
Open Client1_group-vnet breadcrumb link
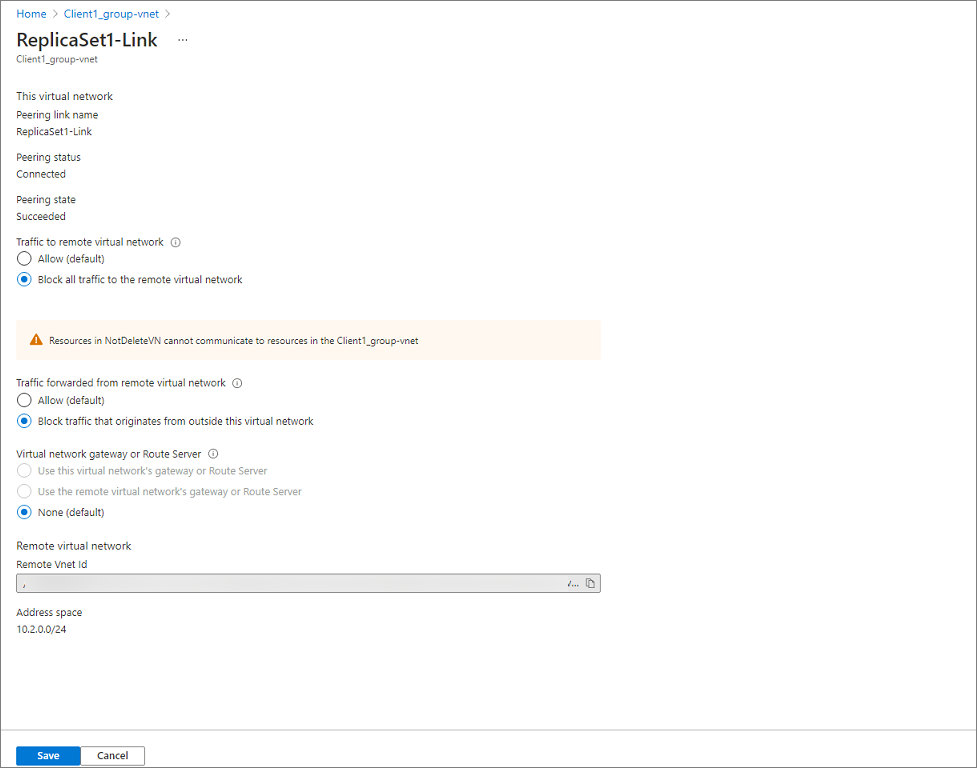109,14
